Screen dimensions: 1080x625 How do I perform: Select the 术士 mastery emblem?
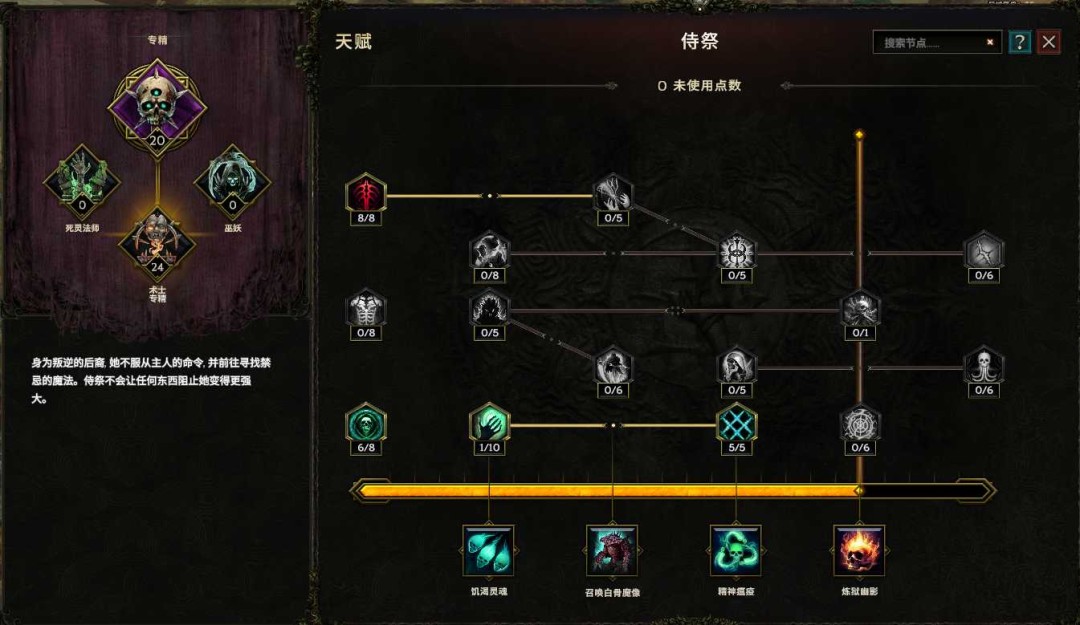(157, 244)
